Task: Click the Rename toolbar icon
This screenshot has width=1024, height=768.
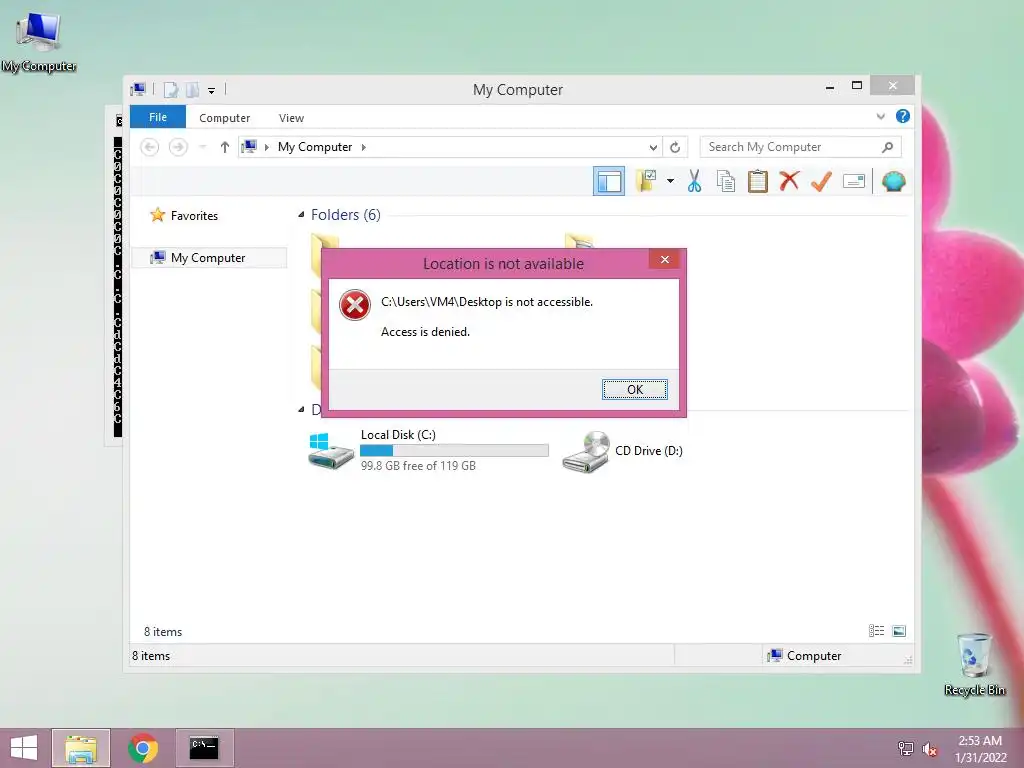Action: tap(854, 181)
